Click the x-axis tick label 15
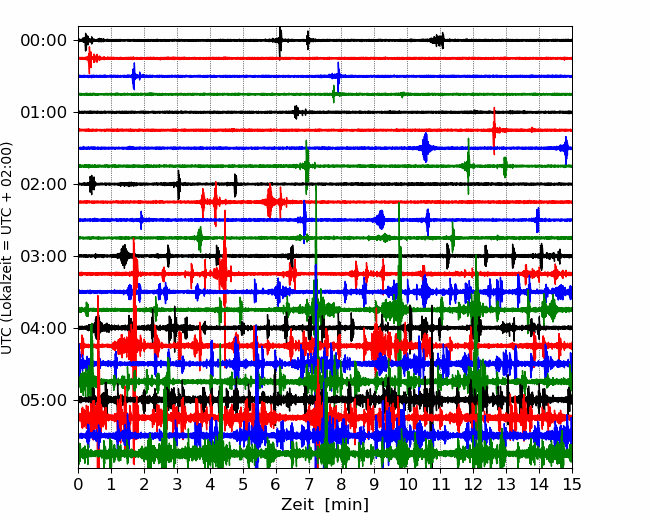 (572, 484)
